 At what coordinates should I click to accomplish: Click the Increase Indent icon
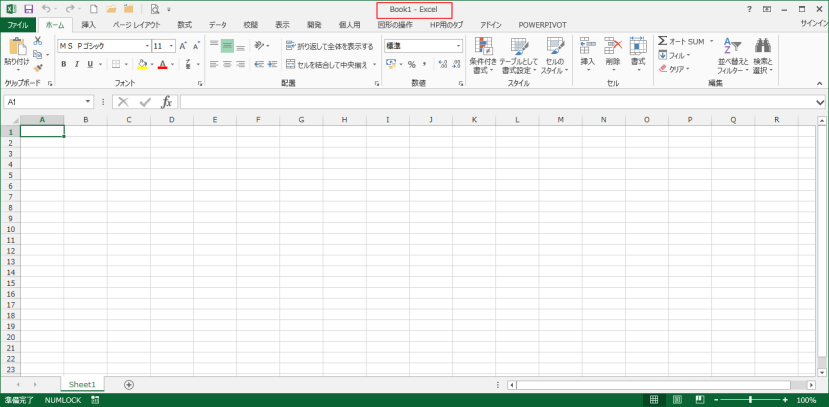[272, 64]
